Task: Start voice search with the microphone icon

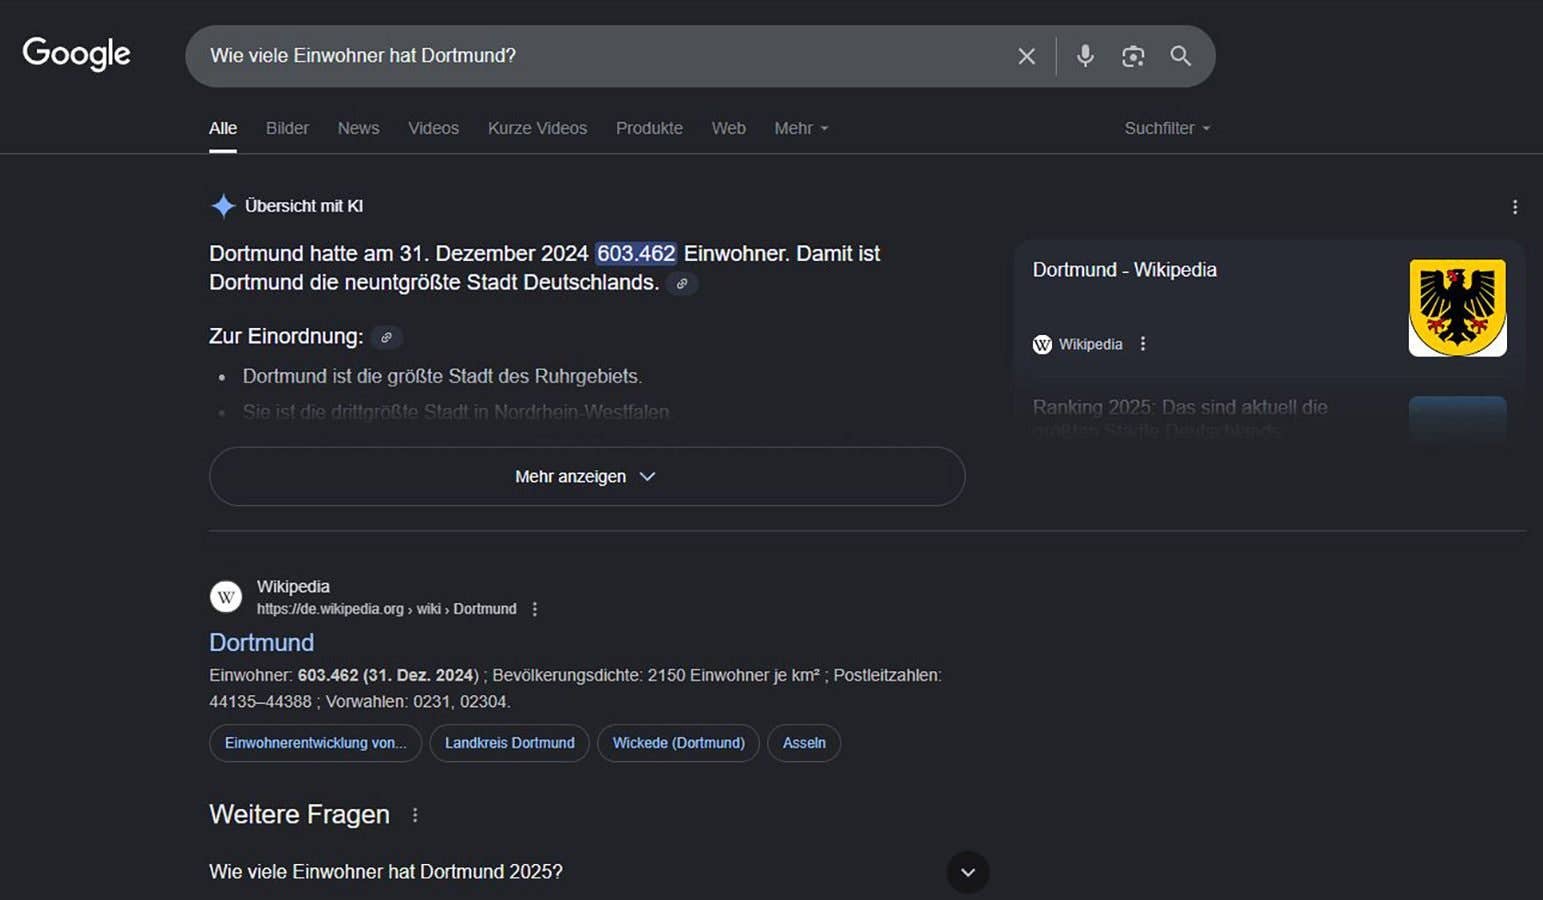Action: (x=1085, y=56)
